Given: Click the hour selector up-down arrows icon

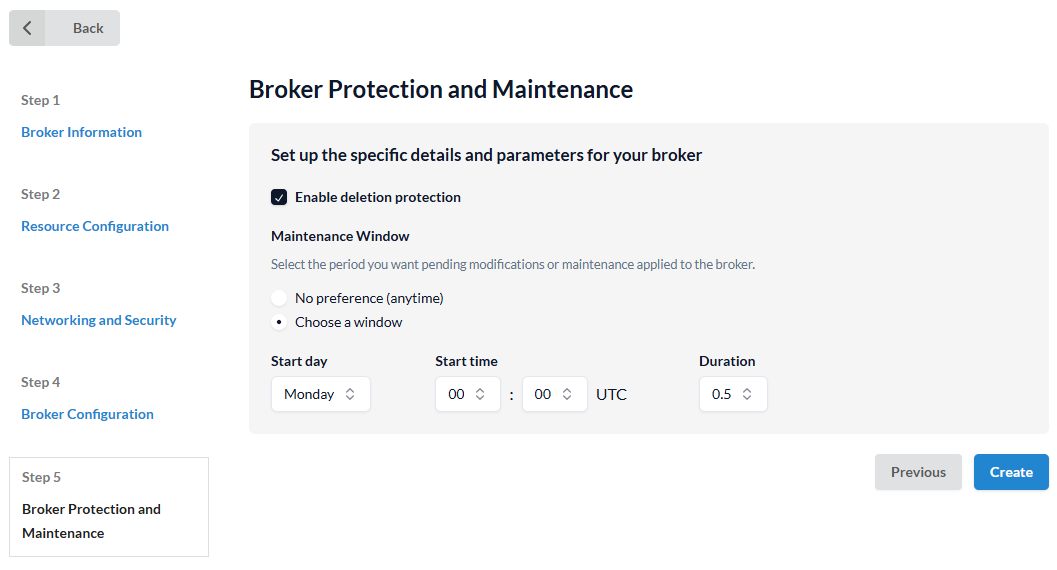Looking at the screenshot, I should 480,394.
